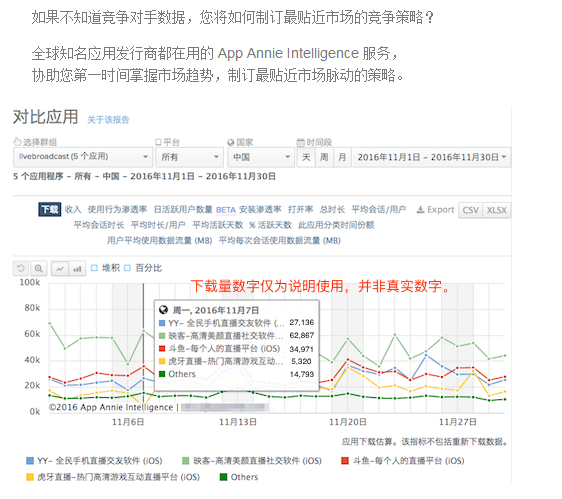Toggle YY blue legend swatch
The image size is (562, 499).
click(30, 461)
